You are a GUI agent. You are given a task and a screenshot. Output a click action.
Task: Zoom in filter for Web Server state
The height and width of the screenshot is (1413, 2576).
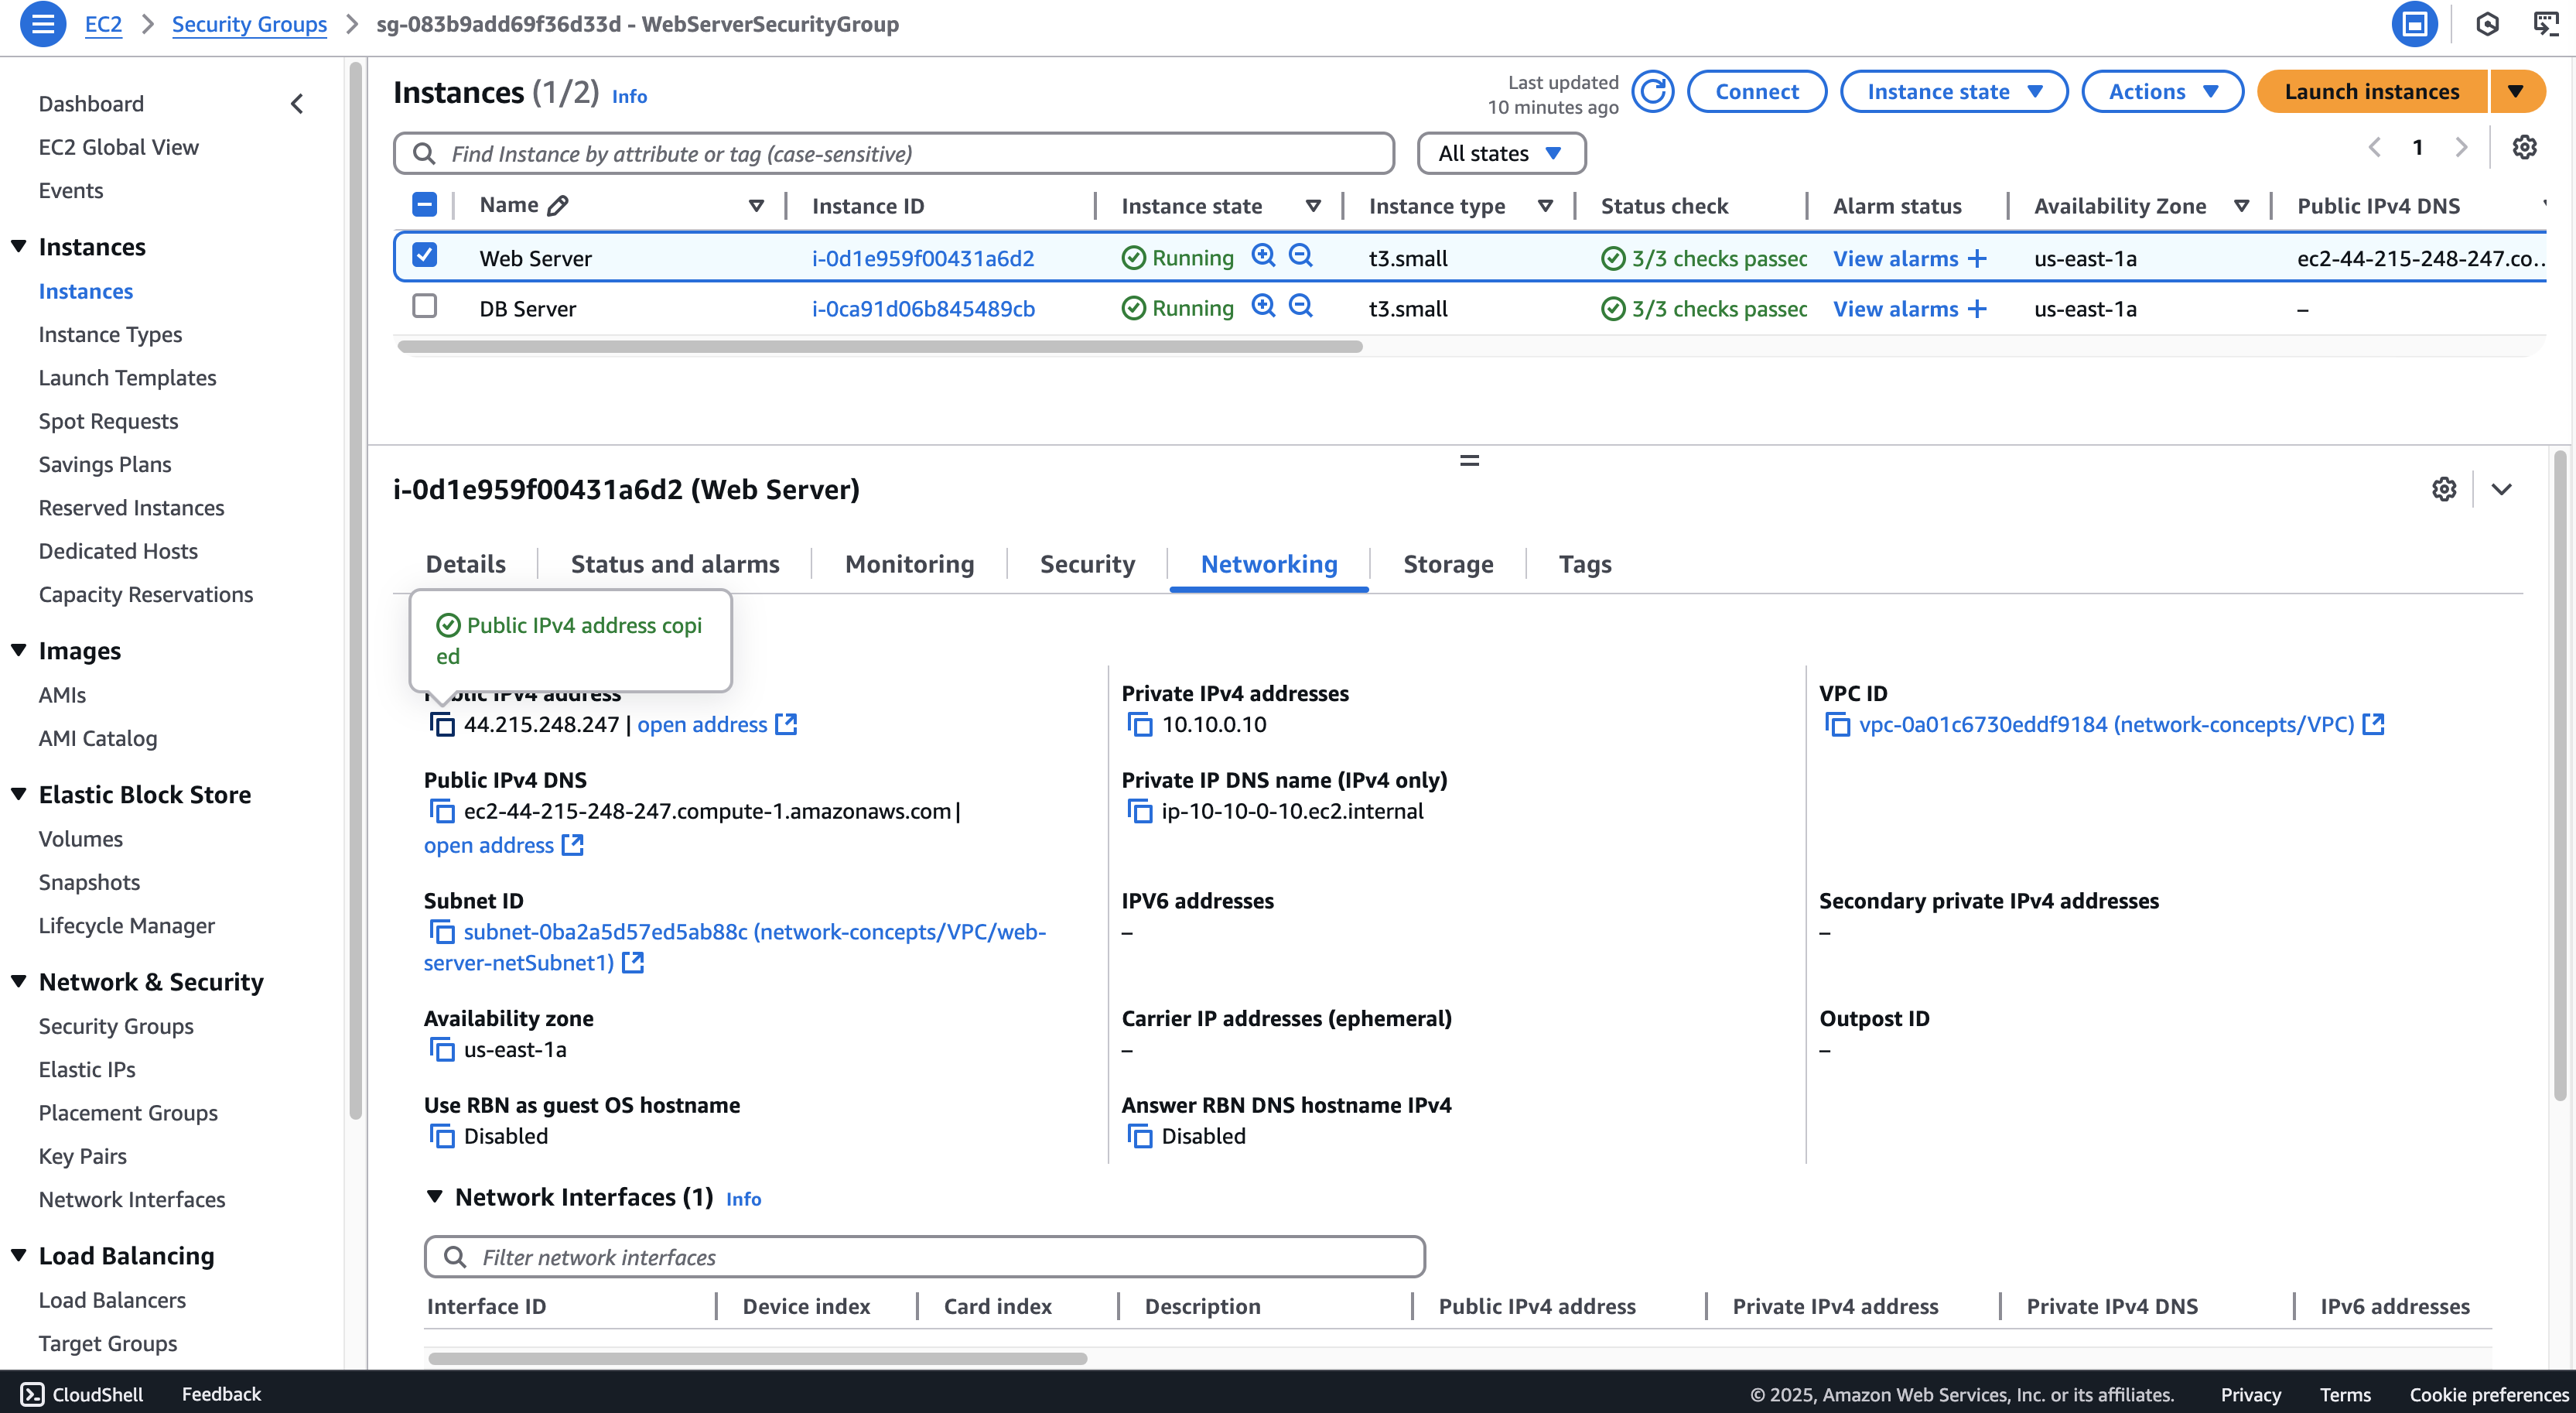pyautogui.click(x=1264, y=256)
